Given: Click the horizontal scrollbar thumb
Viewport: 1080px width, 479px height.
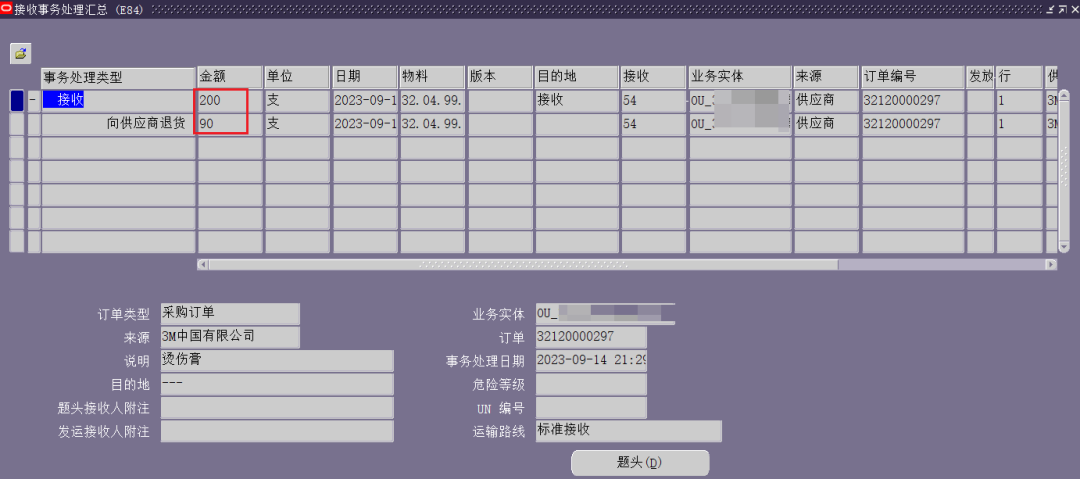Looking at the screenshot, I should point(523,264).
